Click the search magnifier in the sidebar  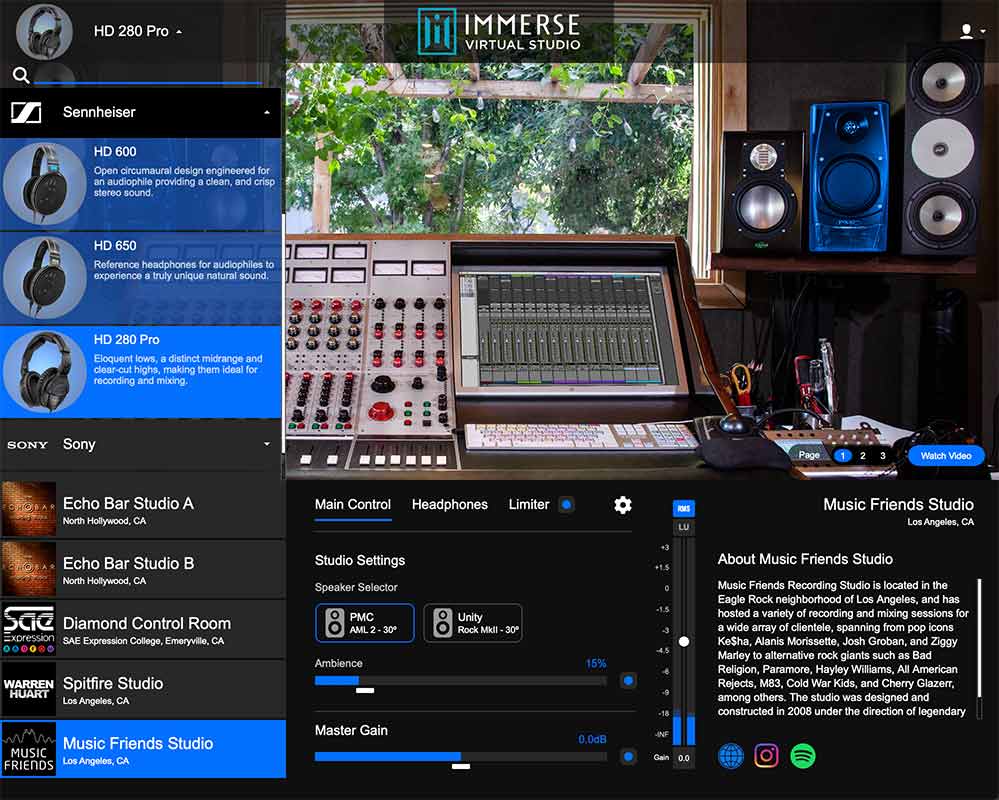[x=22, y=76]
